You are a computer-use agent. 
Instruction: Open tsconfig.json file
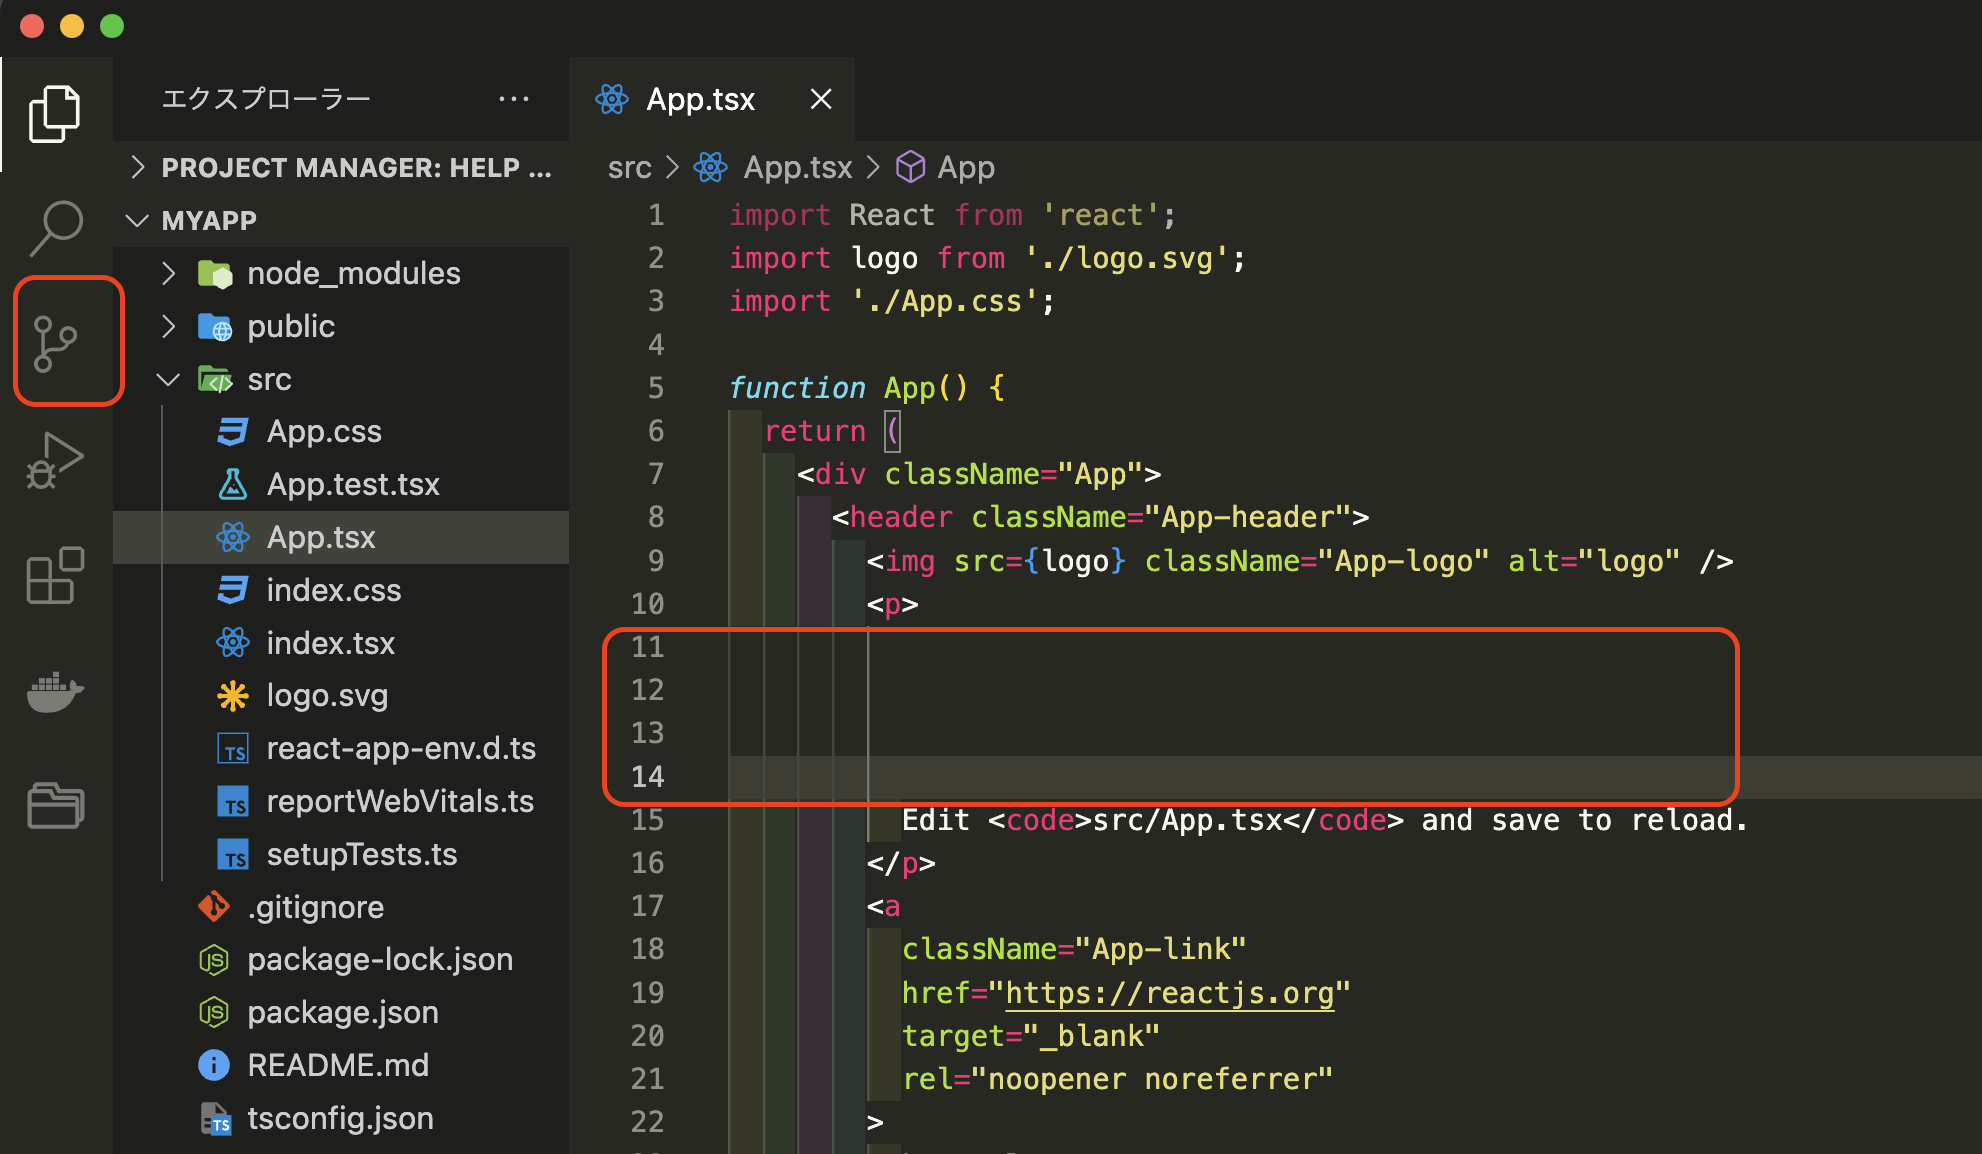coord(341,1118)
